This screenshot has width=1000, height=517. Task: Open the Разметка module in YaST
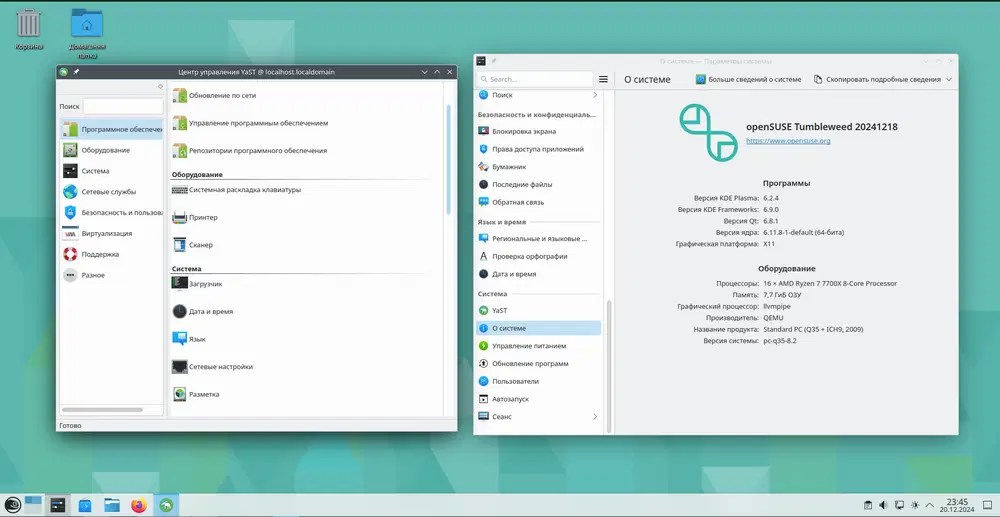coord(196,395)
